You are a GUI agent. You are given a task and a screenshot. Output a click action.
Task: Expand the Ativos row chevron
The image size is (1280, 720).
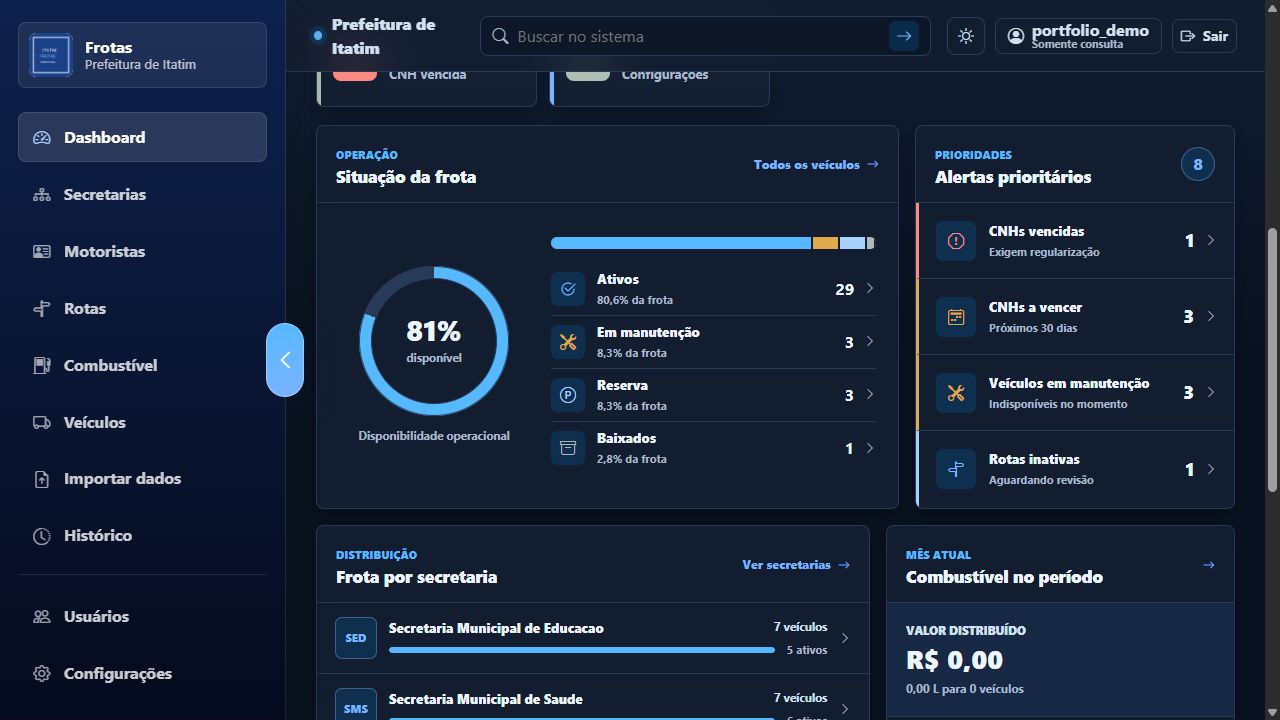tap(870, 289)
